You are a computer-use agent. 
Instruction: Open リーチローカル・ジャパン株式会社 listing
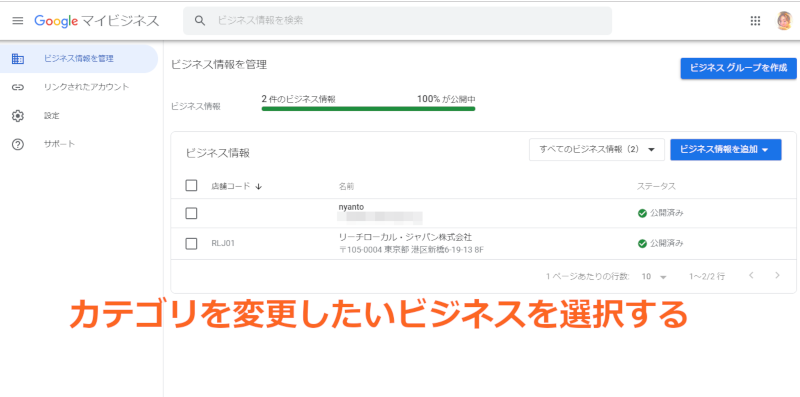[x=405, y=238]
